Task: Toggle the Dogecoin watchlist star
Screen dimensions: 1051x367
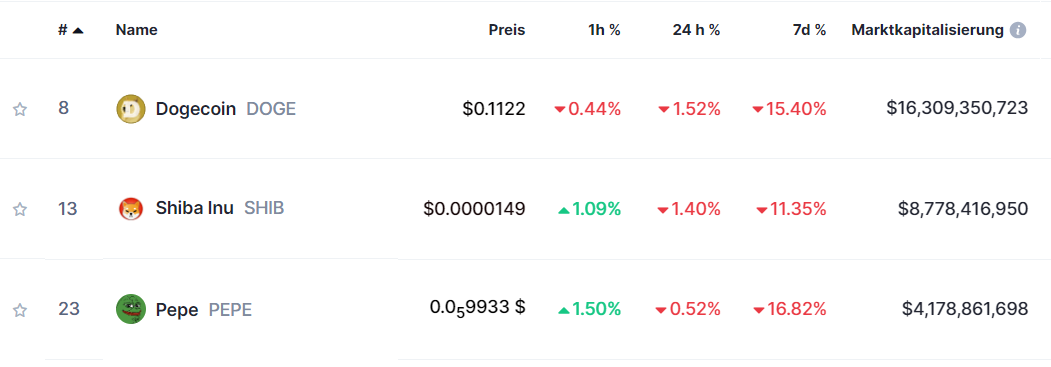Action: pos(20,109)
